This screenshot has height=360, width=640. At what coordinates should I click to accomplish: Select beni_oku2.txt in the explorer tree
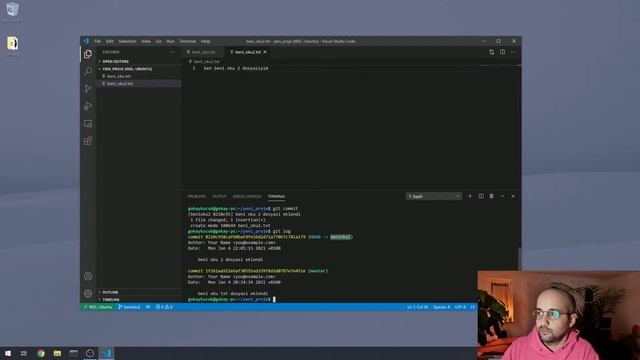(139, 83)
